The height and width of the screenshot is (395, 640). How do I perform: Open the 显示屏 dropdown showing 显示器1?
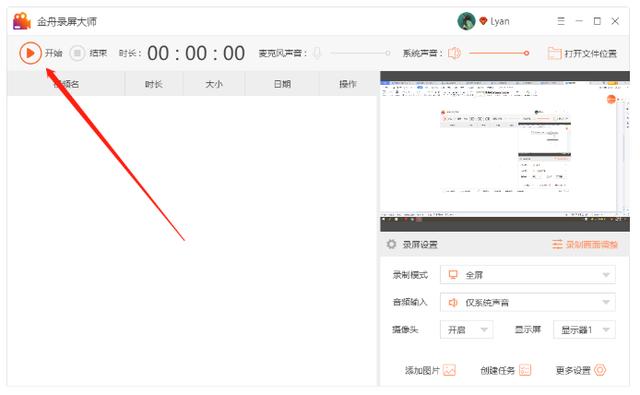tap(584, 330)
